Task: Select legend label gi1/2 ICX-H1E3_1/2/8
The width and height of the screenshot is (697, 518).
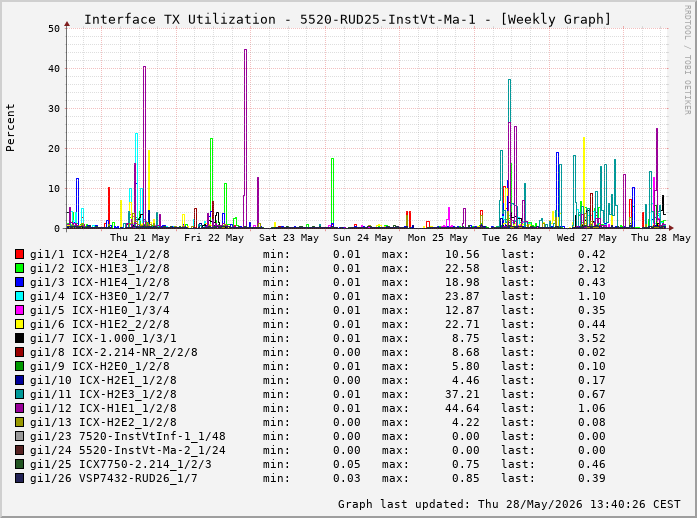Action: (x=100, y=268)
